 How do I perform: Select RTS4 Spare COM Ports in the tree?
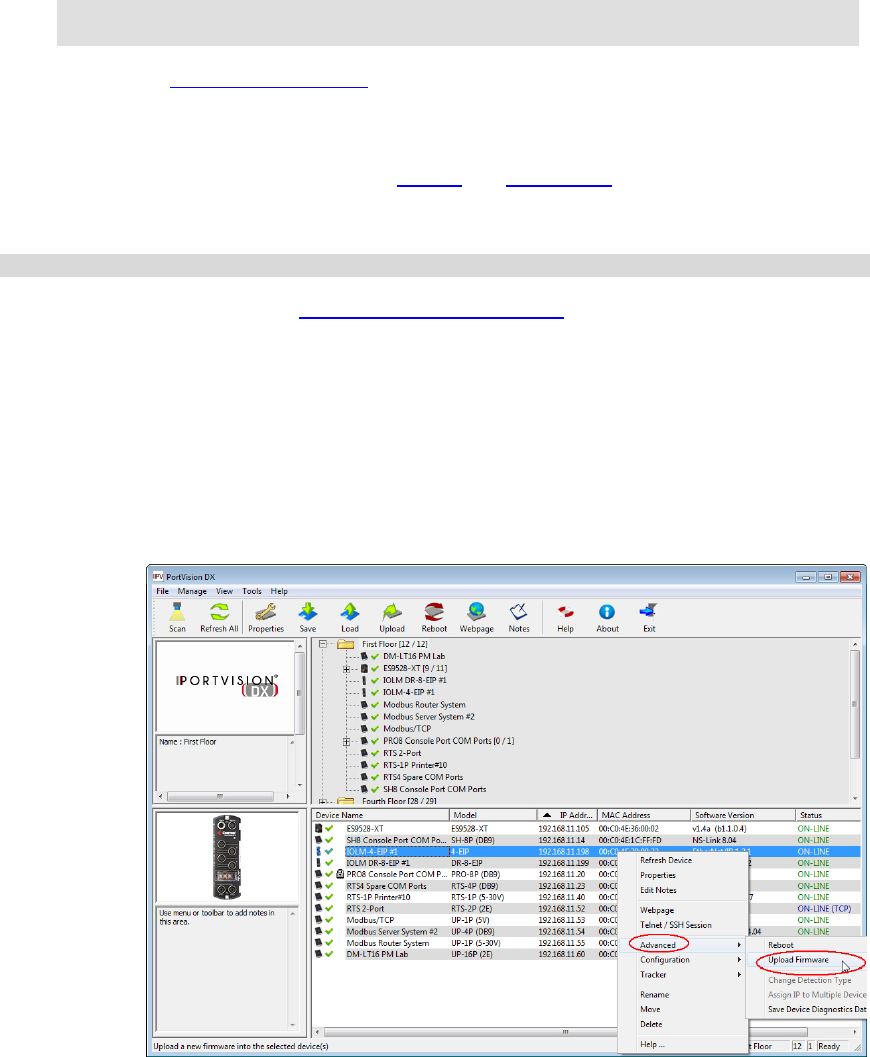[x=423, y=777]
